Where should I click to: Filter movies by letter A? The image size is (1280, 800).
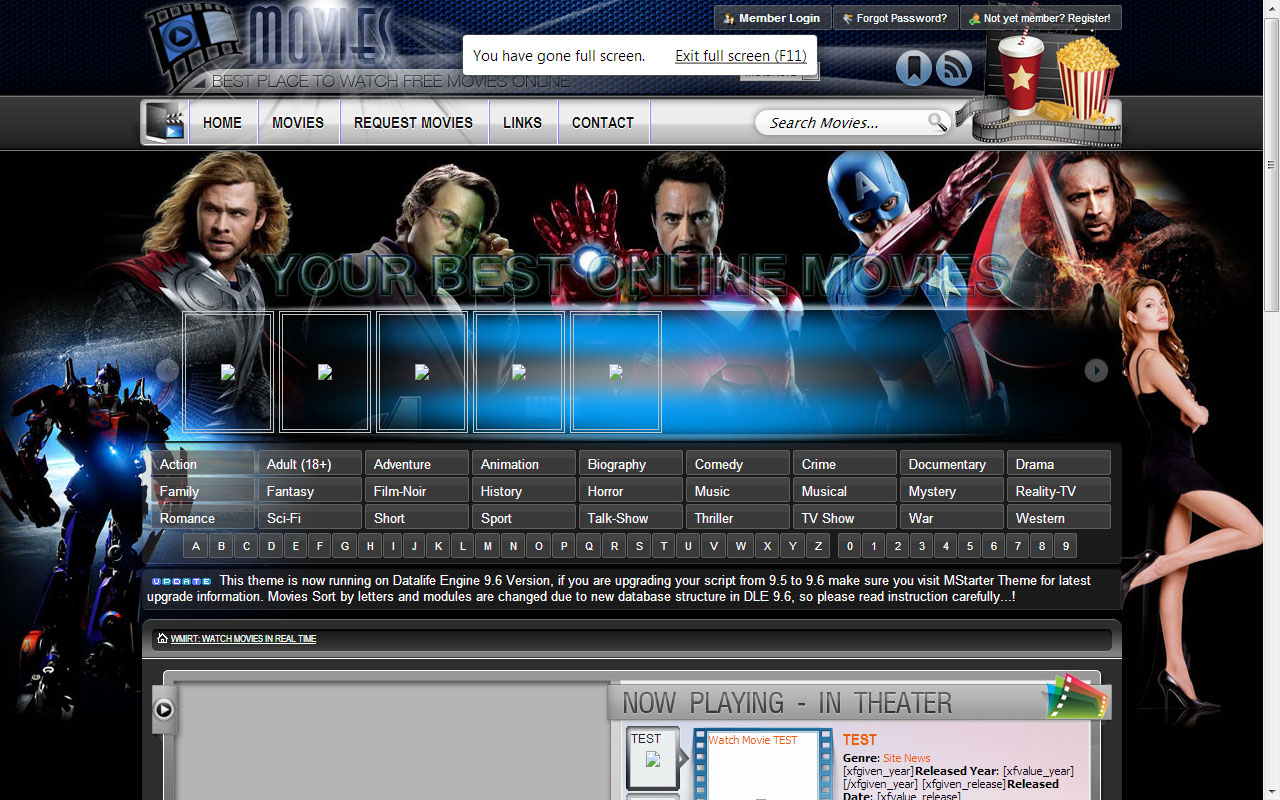pyautogui.click(x=197, y=546)
